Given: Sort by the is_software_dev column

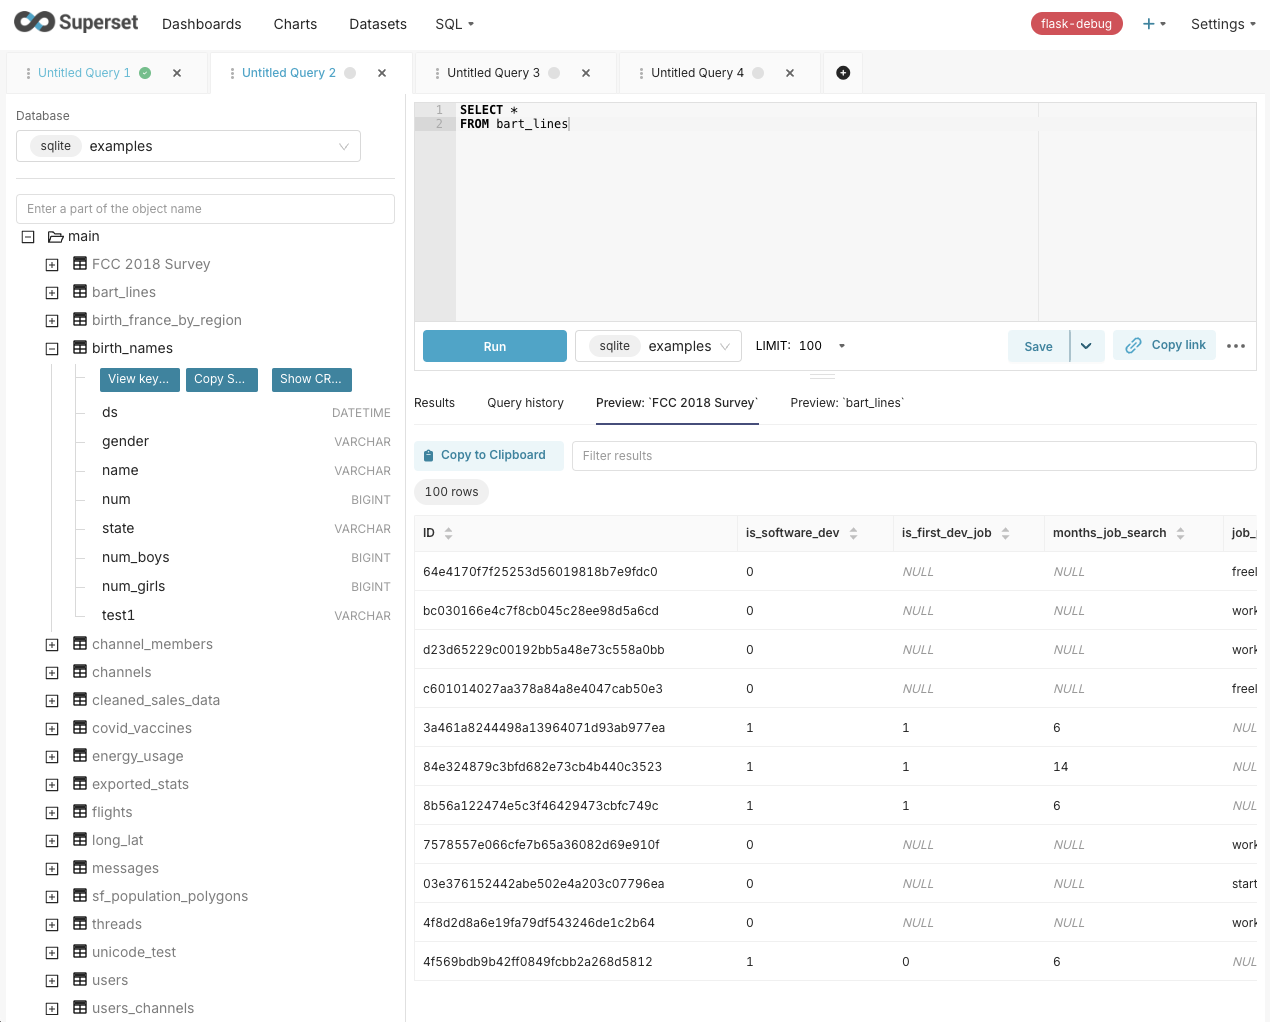Looking at the screenshot, I should 853,533.
